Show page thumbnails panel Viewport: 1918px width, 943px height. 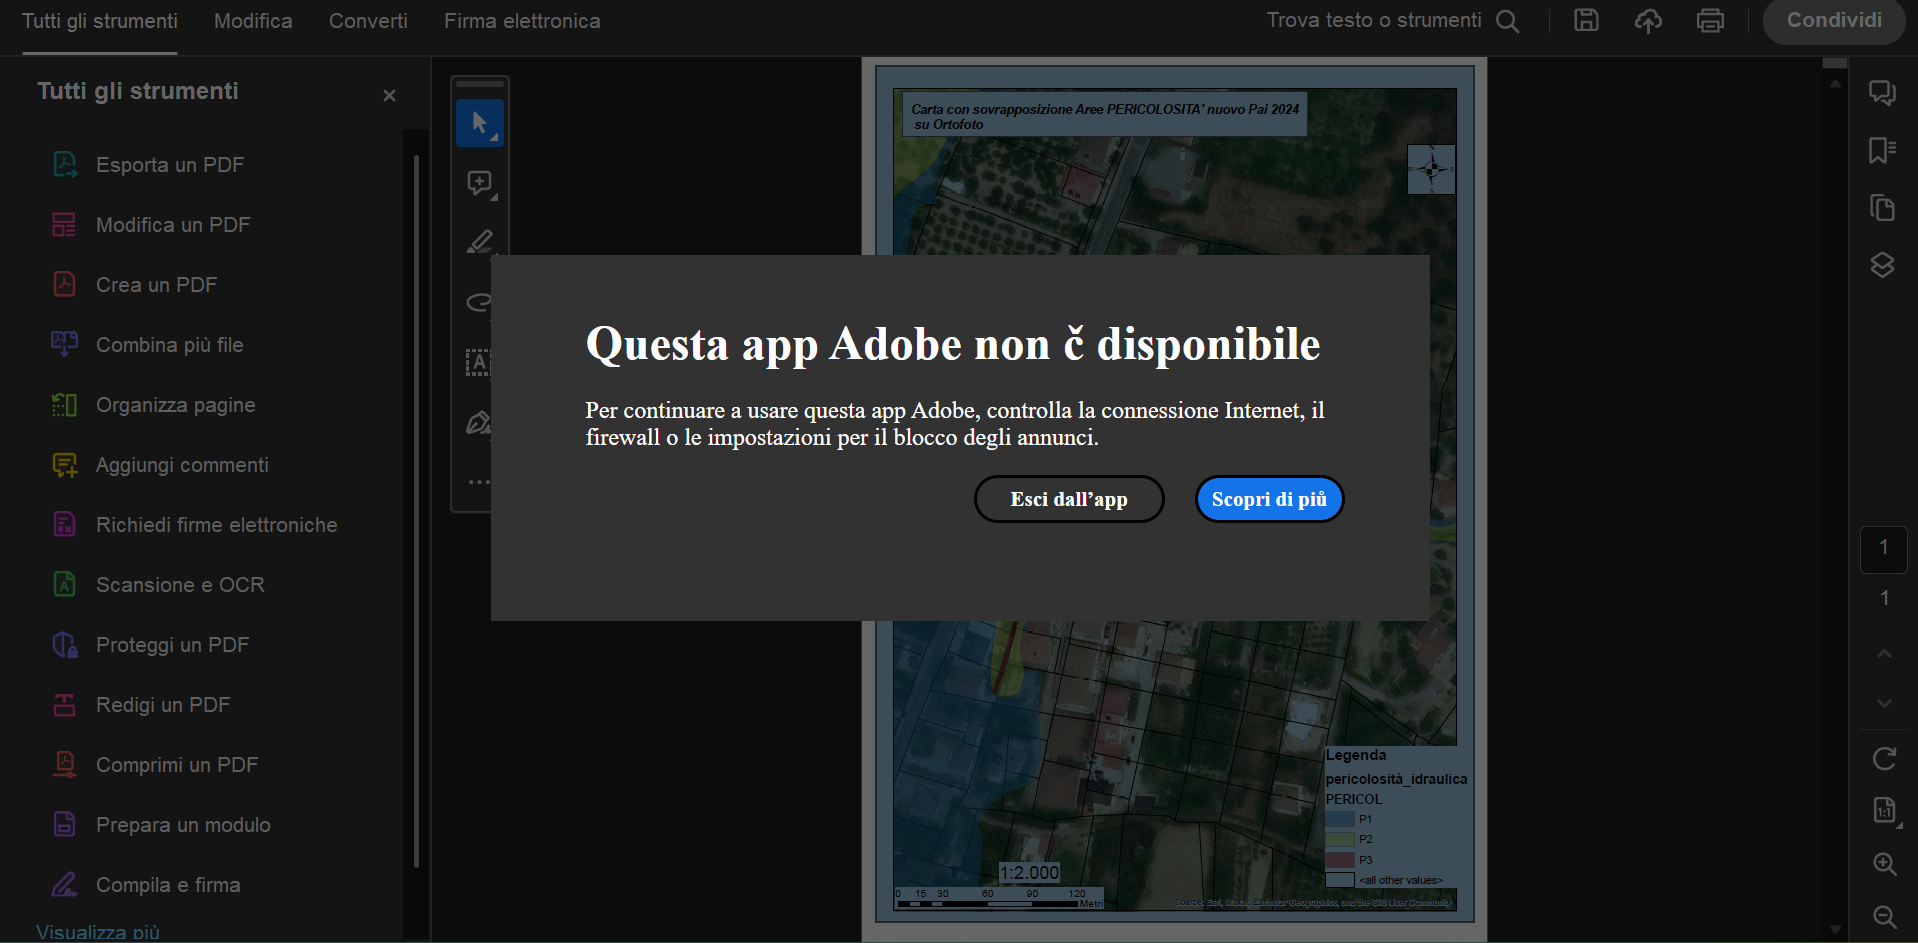tap(1882, 208)
